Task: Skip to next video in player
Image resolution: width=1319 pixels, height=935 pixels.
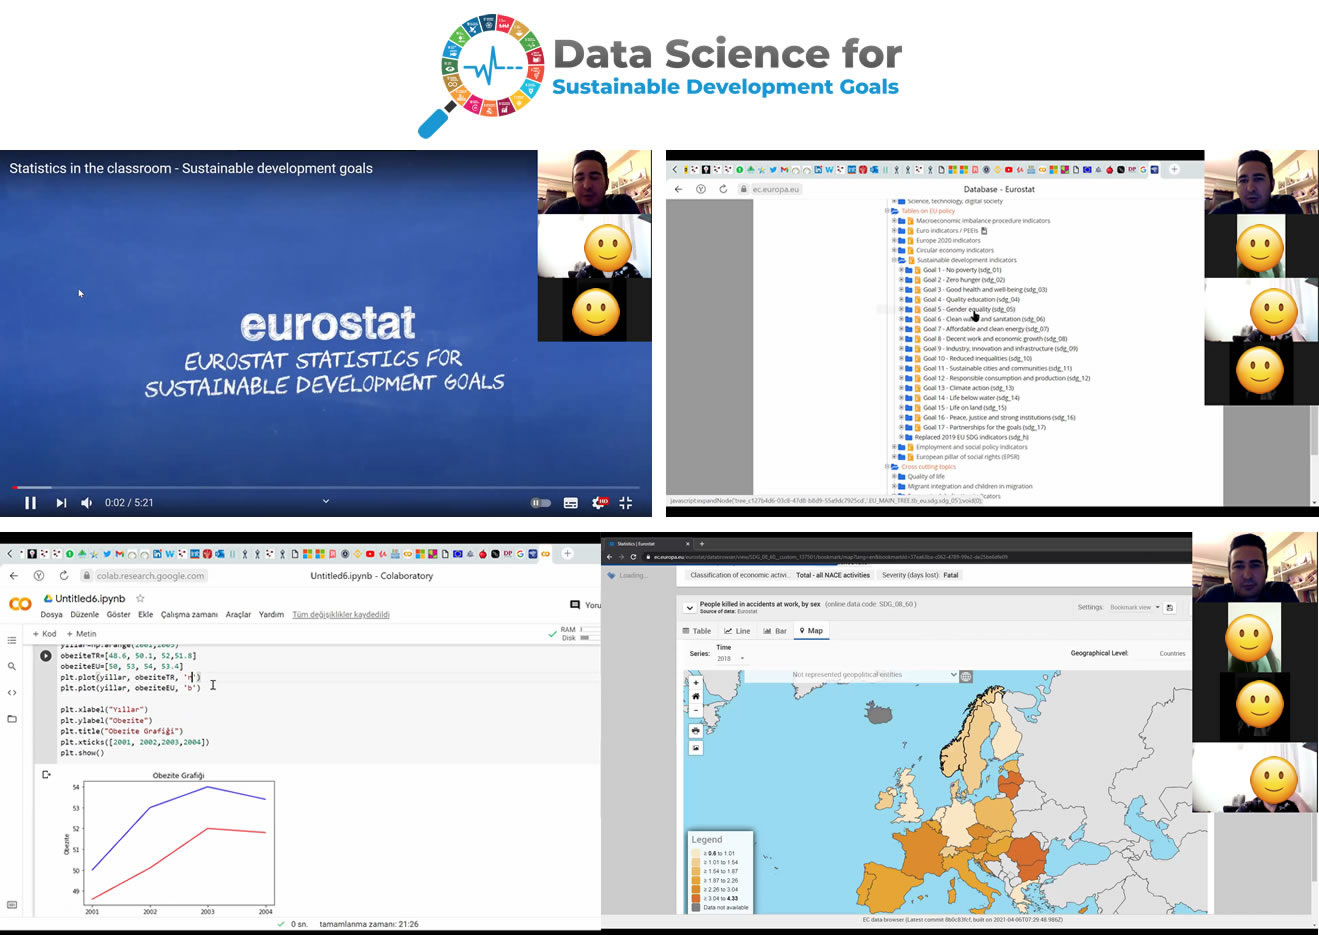Action: pos(61,503)
